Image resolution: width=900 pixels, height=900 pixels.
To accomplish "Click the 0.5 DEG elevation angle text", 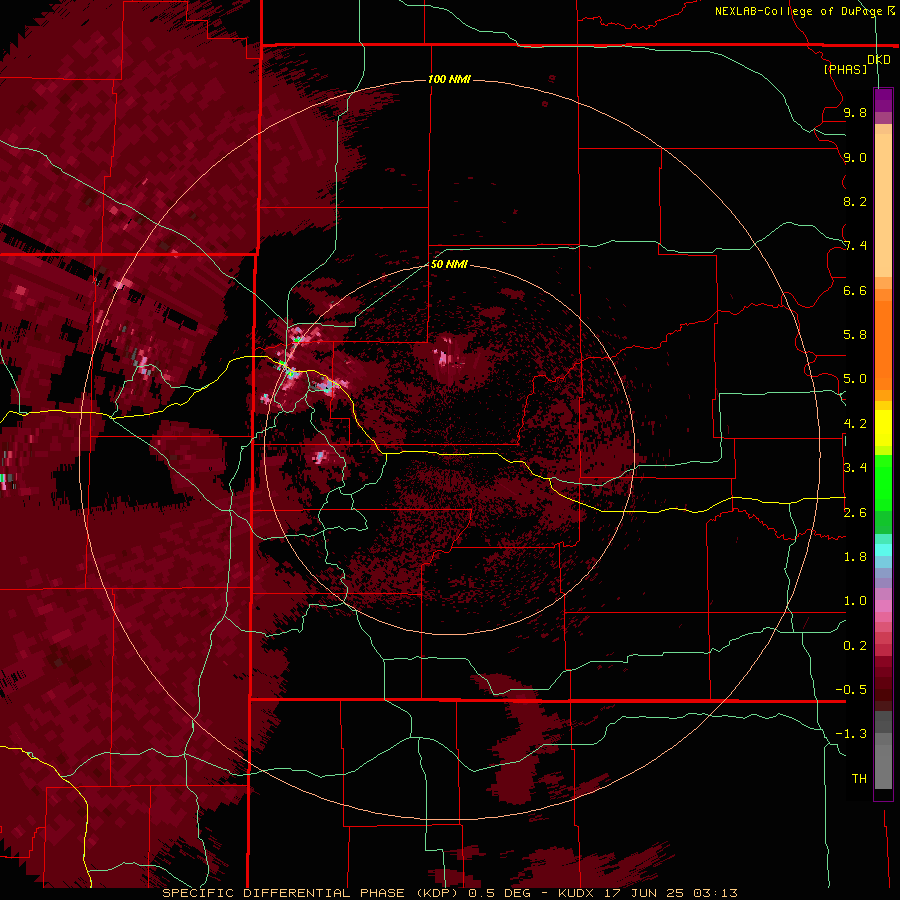I will (x=499, y=893).
